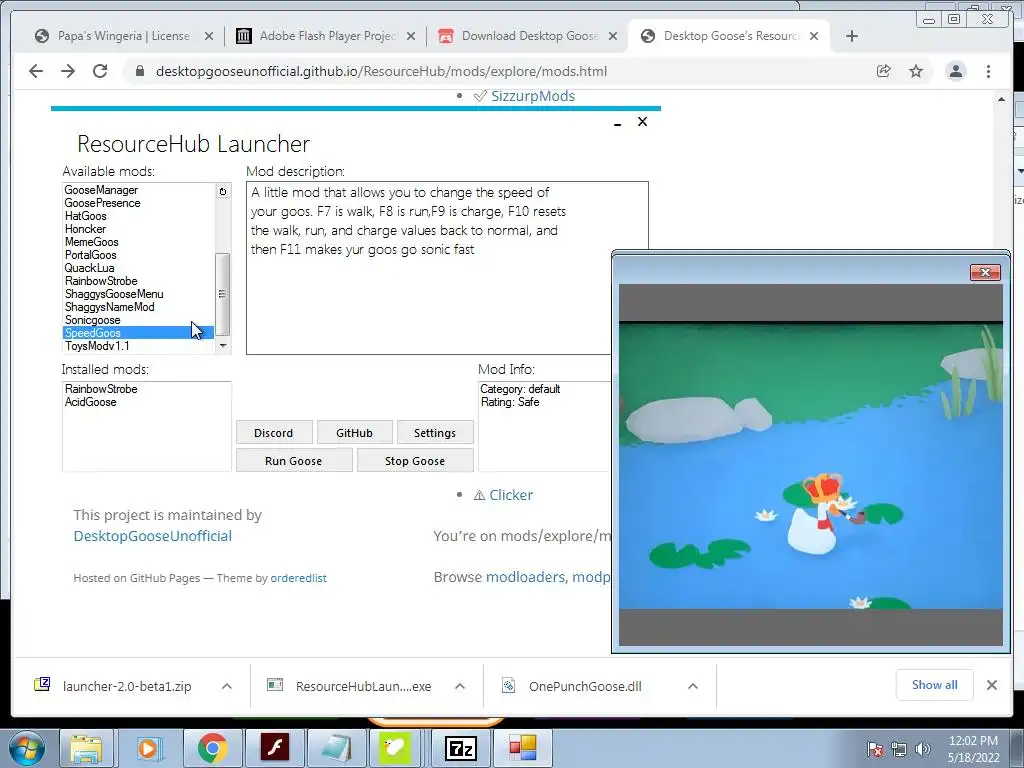Image resolution: width=1024 pixels, height=768 pixels.
Task: Go back in Chrome browser
Action: tap(36, 71)
